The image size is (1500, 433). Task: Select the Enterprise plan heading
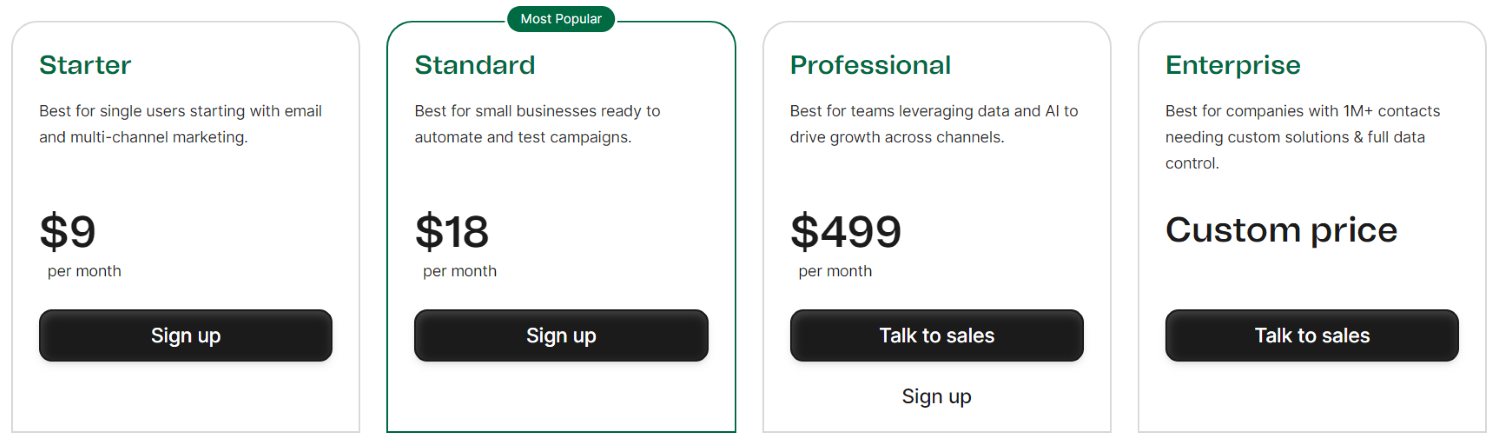tap(1233, 65)
